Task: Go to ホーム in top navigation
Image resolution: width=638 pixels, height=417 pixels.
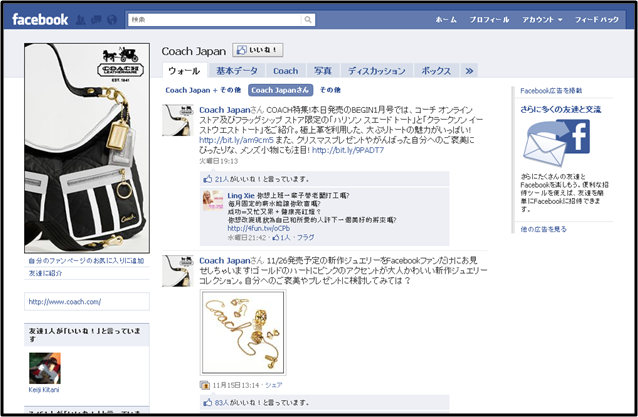Action: (446, 20)
